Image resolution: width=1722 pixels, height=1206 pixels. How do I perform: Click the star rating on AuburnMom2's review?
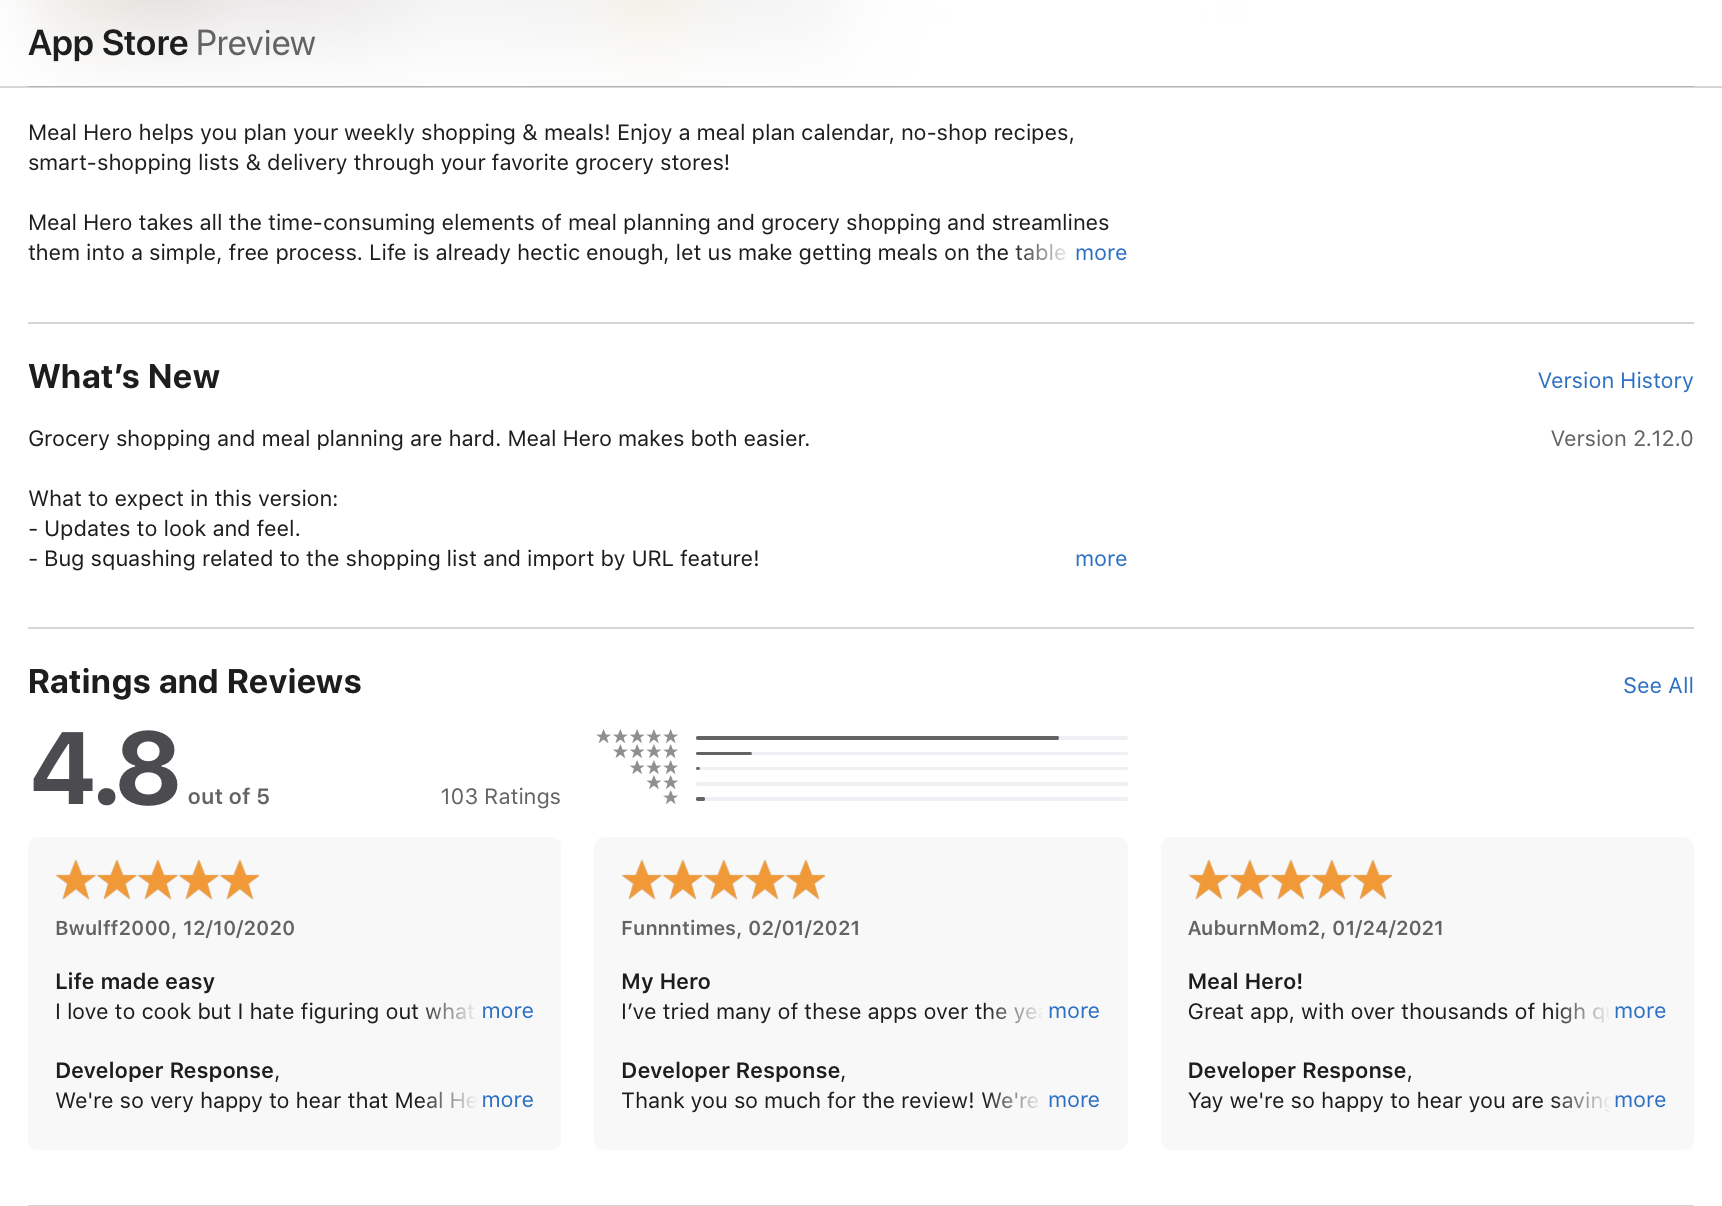point(1289,881)
